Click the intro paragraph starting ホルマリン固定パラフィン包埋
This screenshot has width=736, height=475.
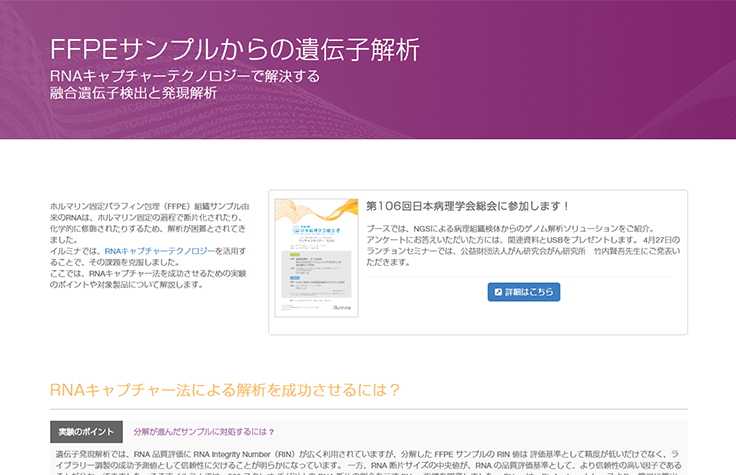coord(150,223)
